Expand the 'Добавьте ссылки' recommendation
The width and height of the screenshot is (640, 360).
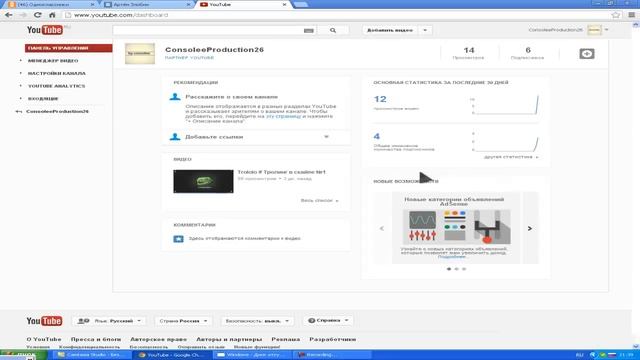point(326,137)
